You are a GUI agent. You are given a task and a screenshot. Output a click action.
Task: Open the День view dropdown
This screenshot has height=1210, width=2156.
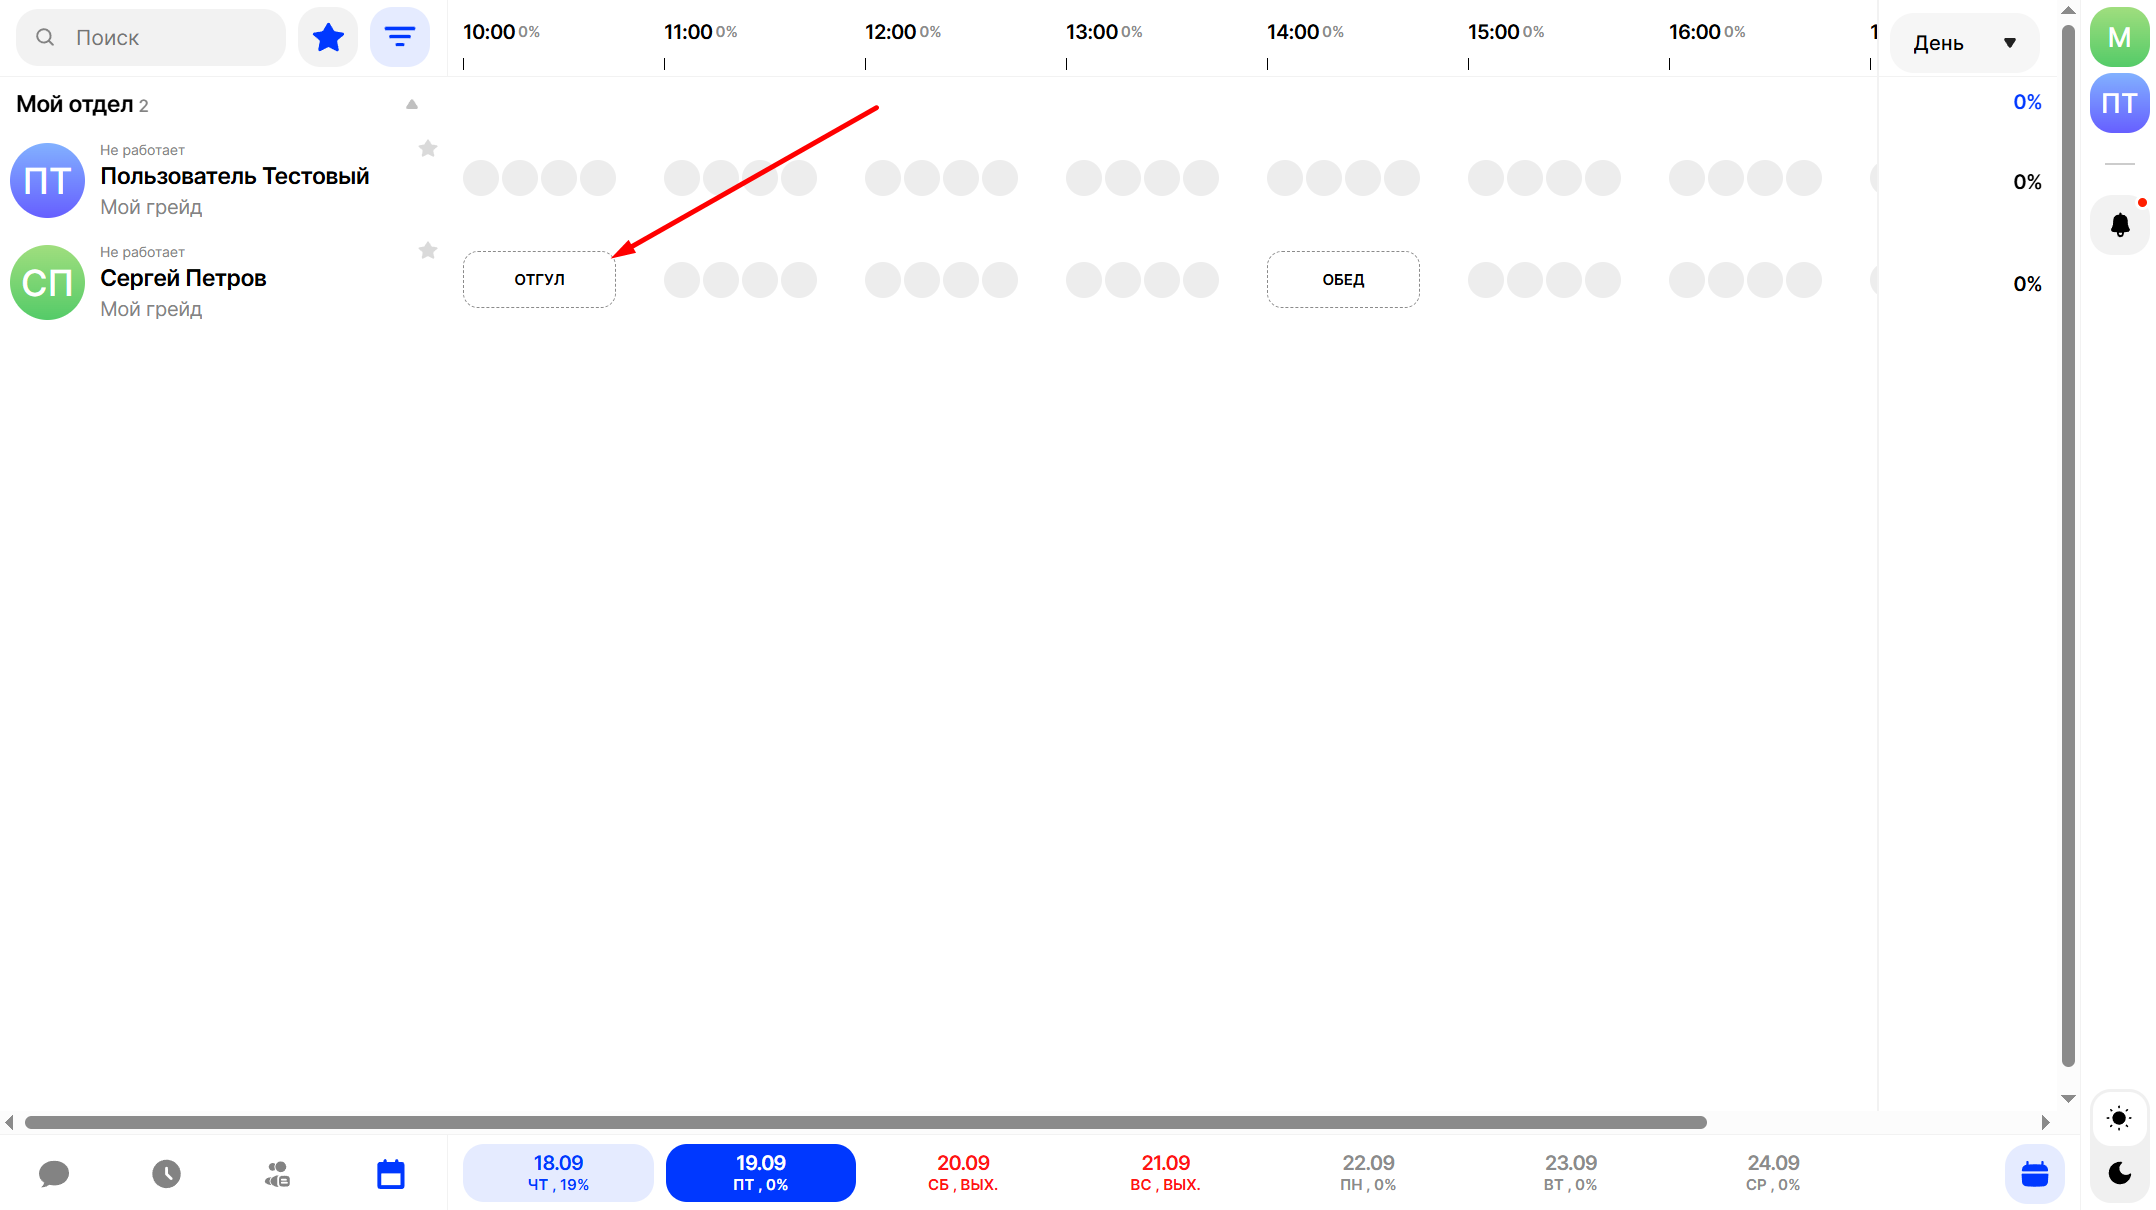pos(1964,43)
